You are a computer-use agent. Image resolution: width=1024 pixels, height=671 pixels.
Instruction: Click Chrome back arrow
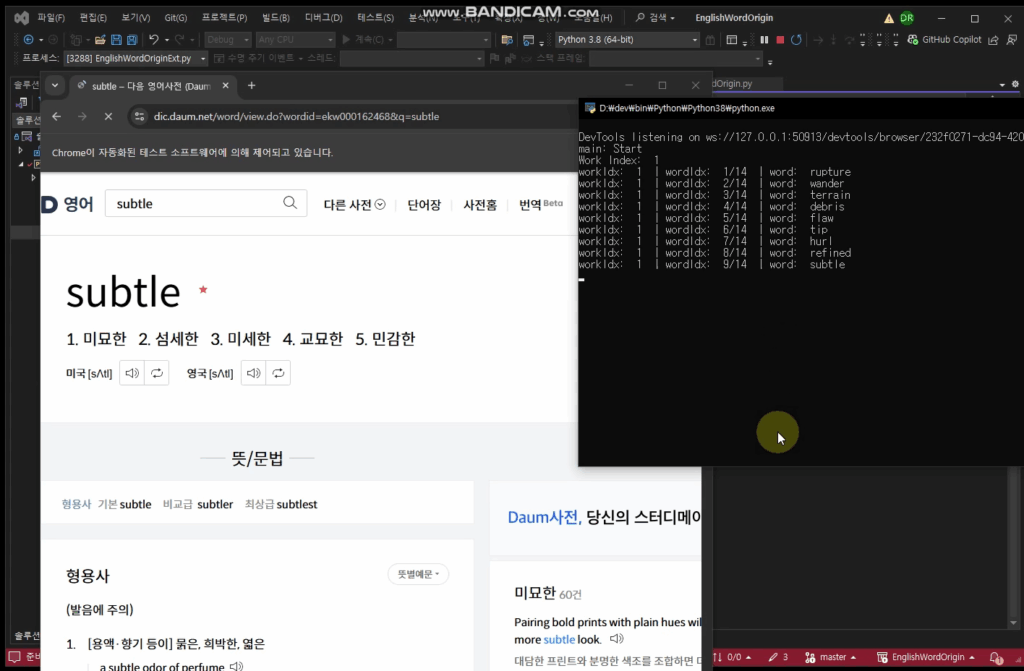coord(57,116)
